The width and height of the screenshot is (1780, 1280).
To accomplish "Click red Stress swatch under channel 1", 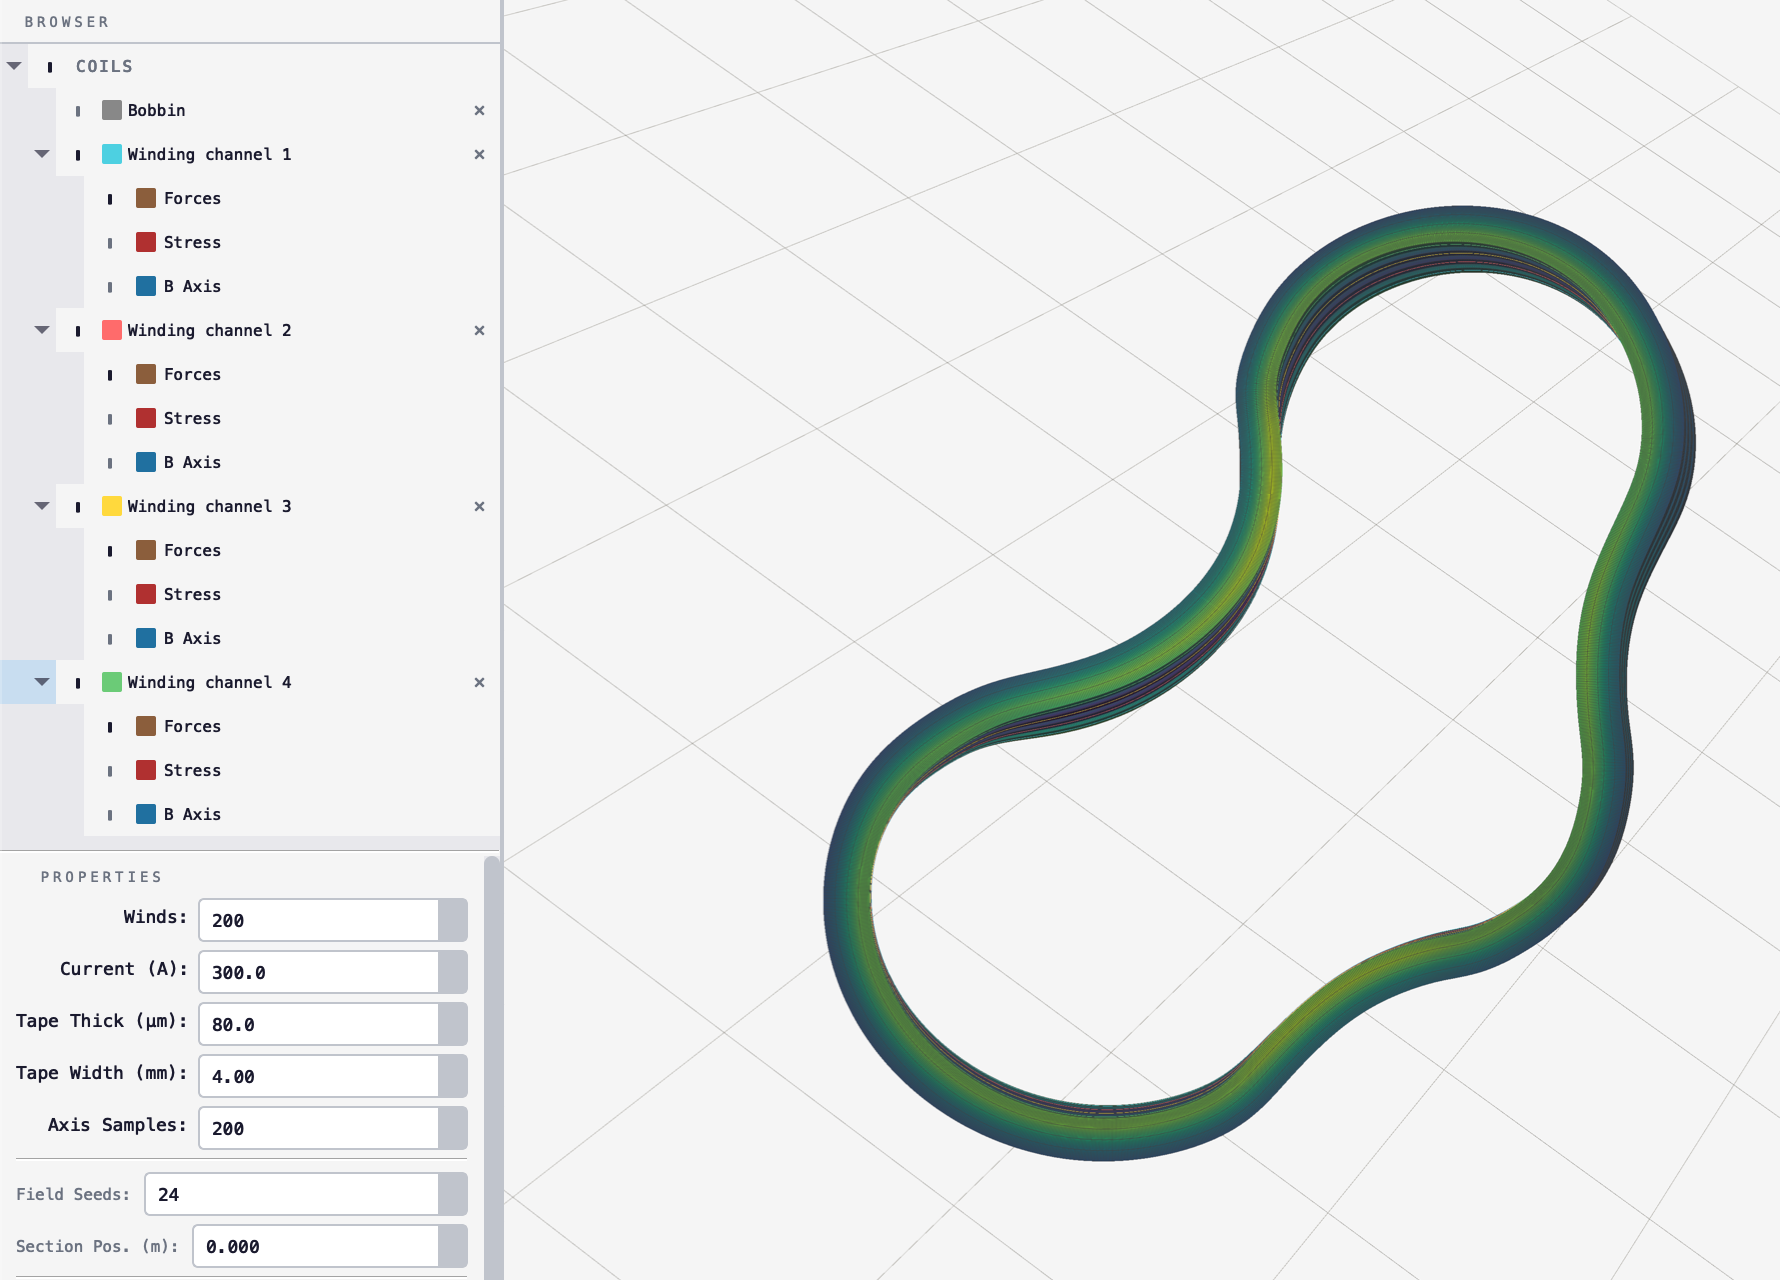I will pyautogui.click(x=146, y=242).
